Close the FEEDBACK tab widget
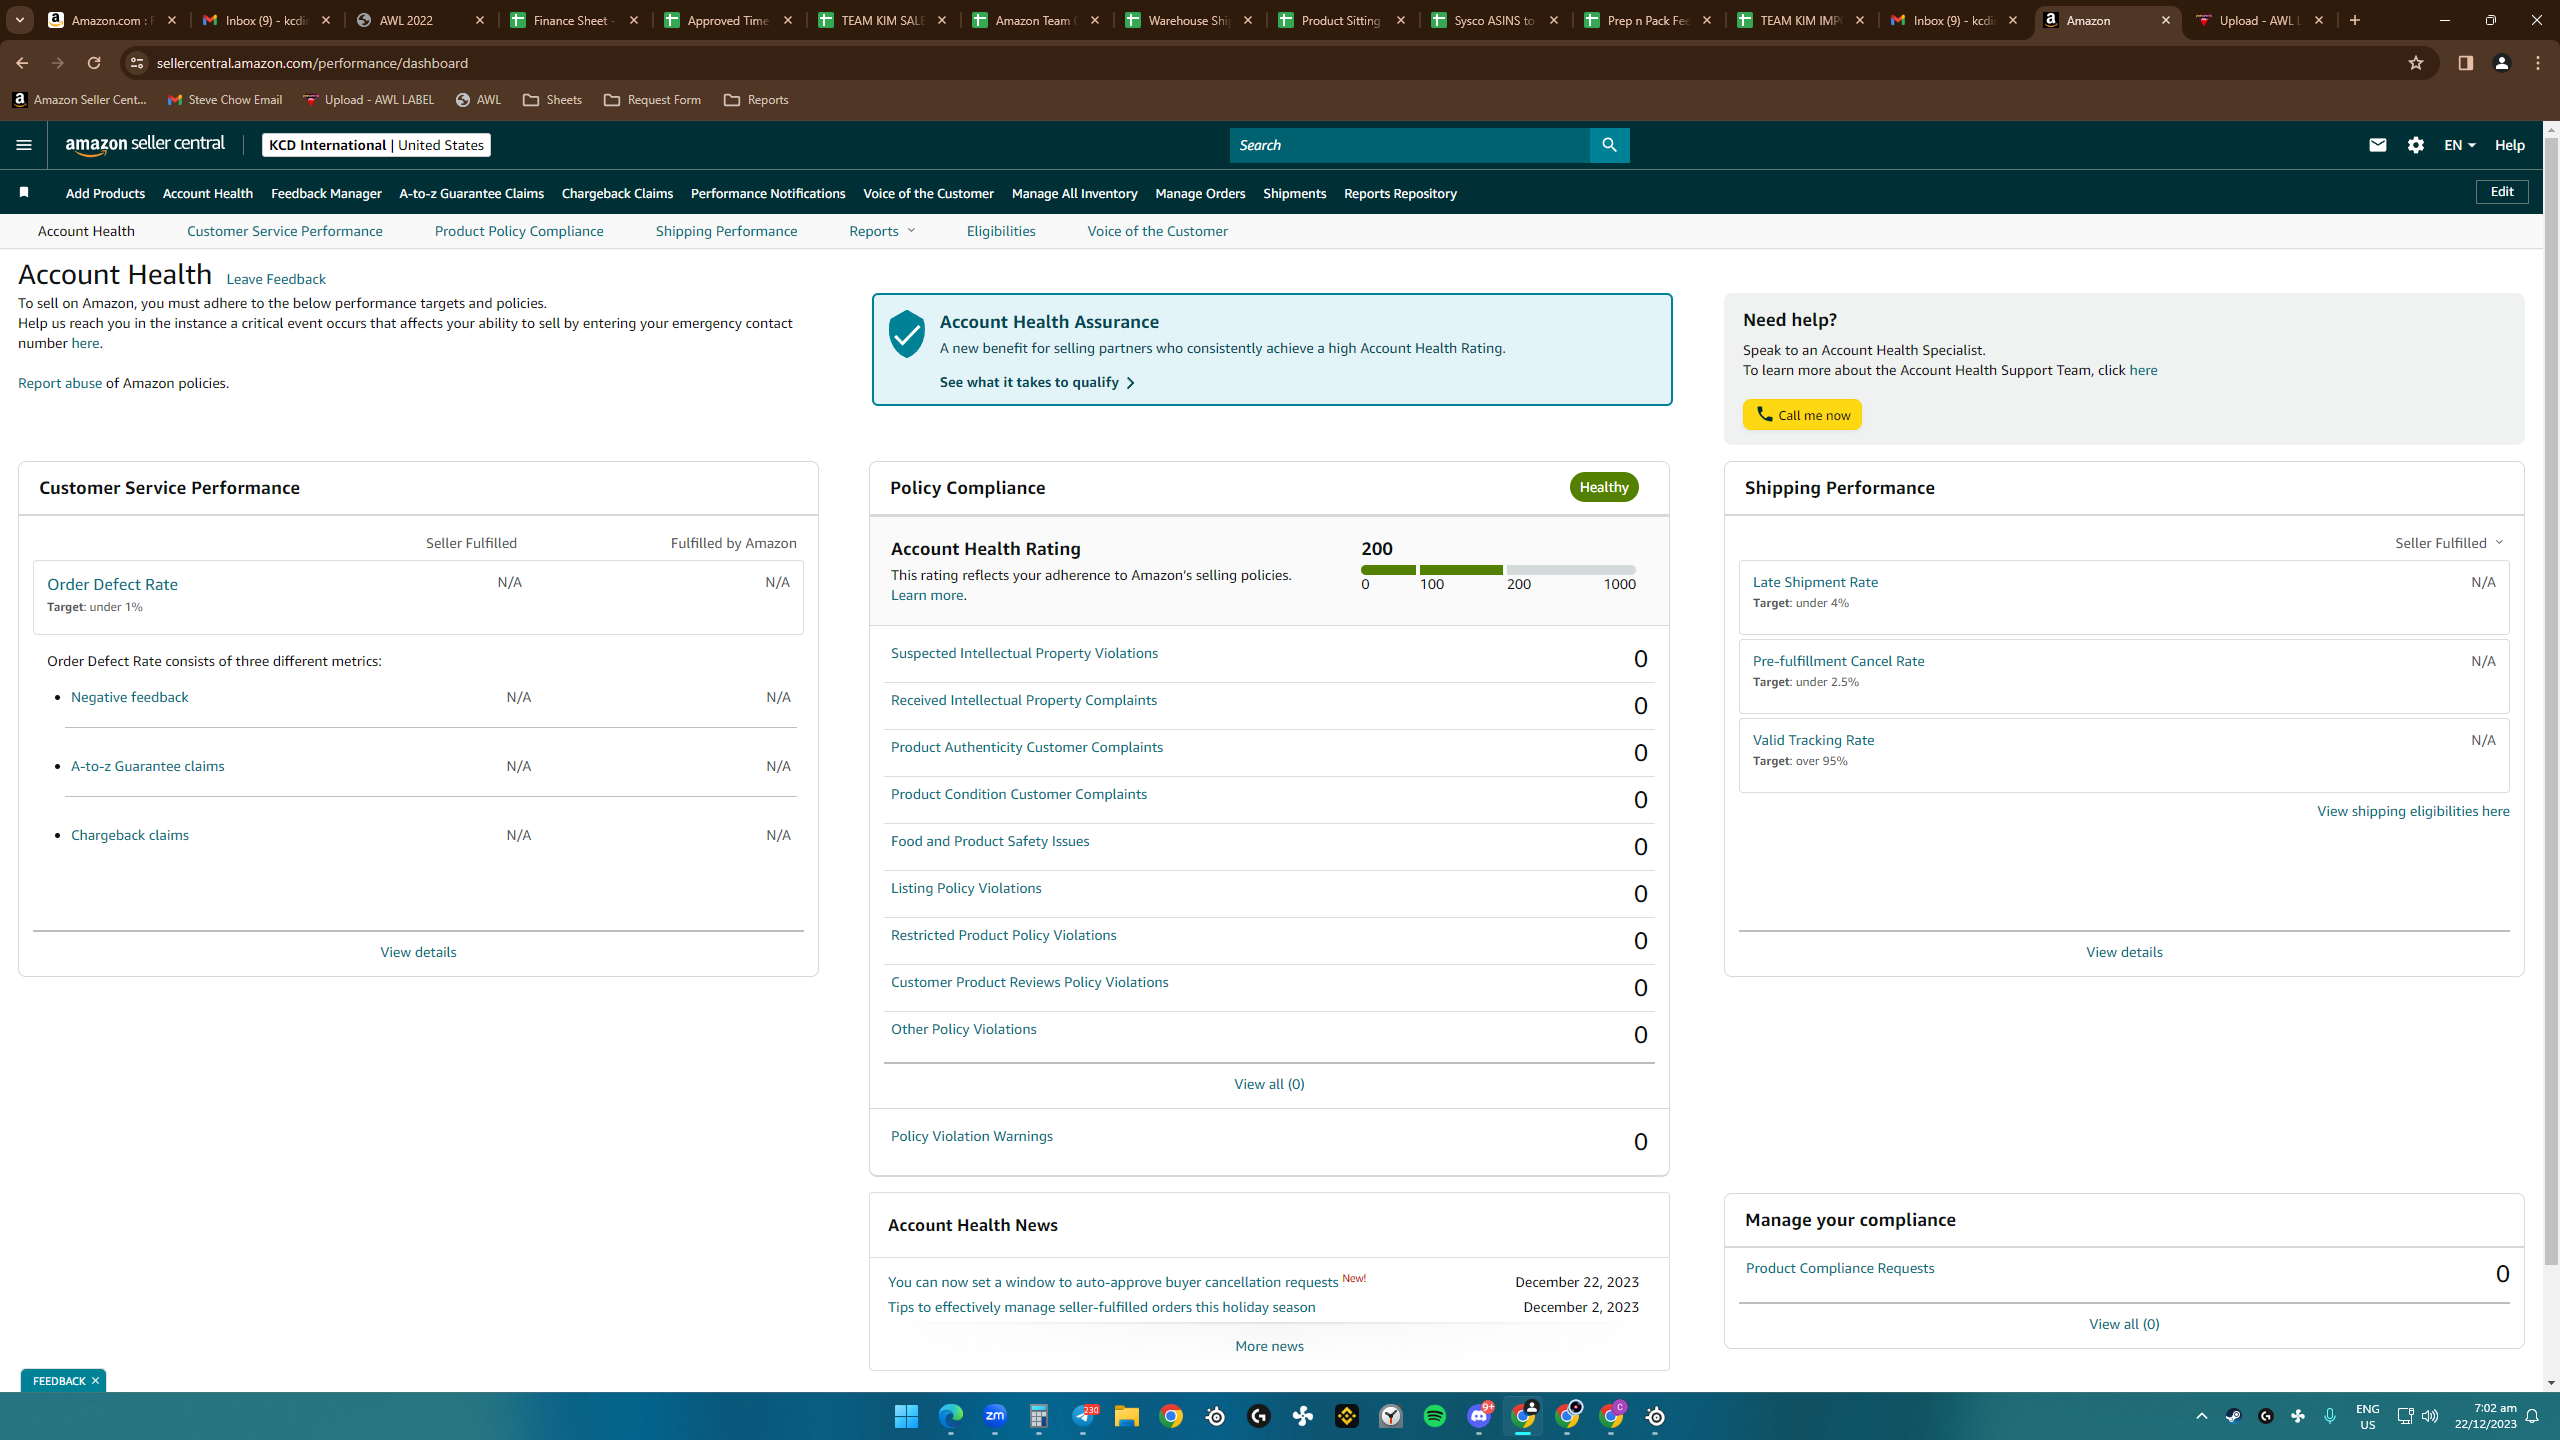2560x1440 pixels. tap(95, 1381)
